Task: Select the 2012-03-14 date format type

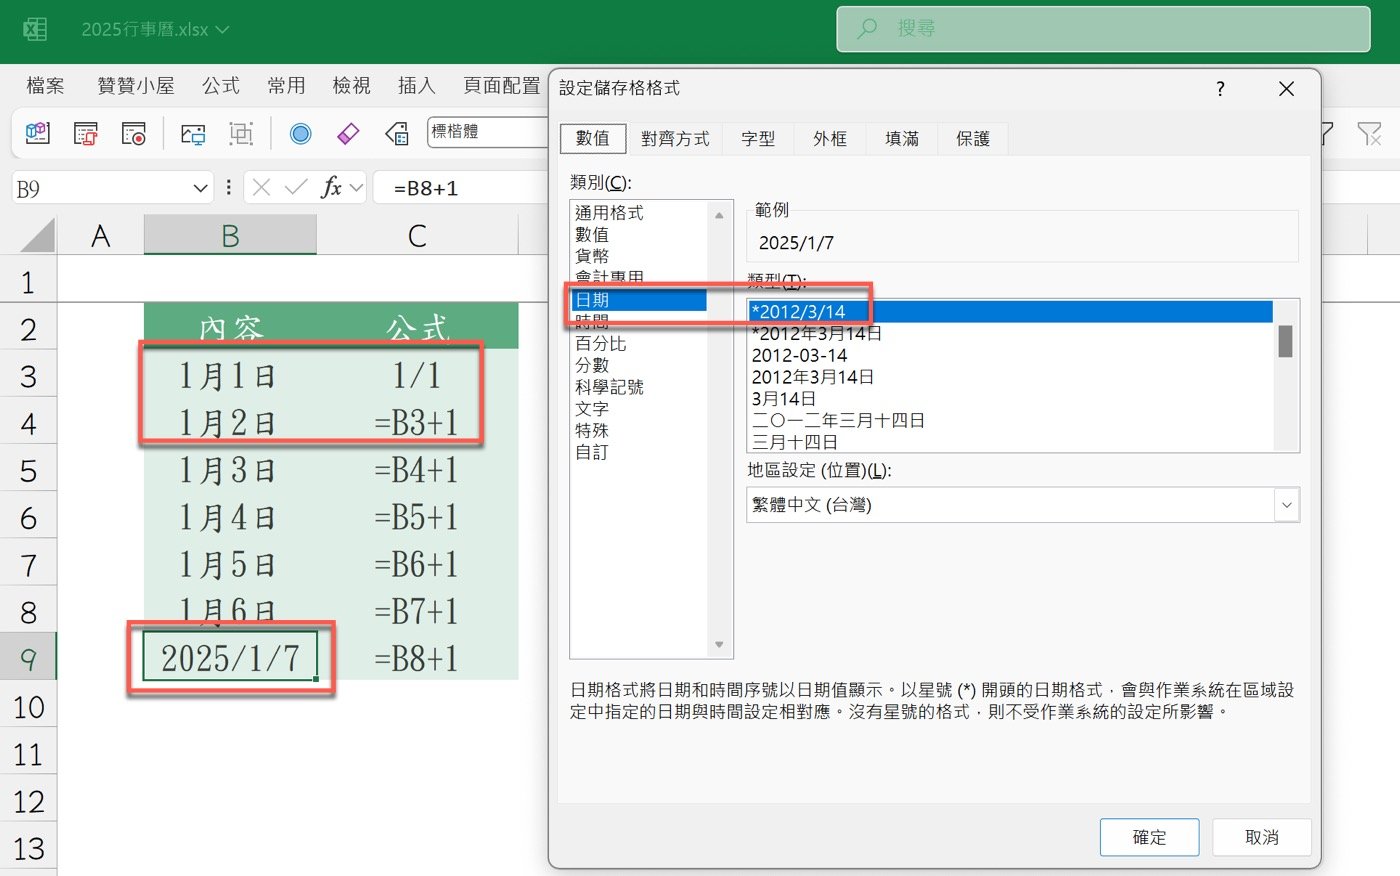Action: click(x=800, y=355)
